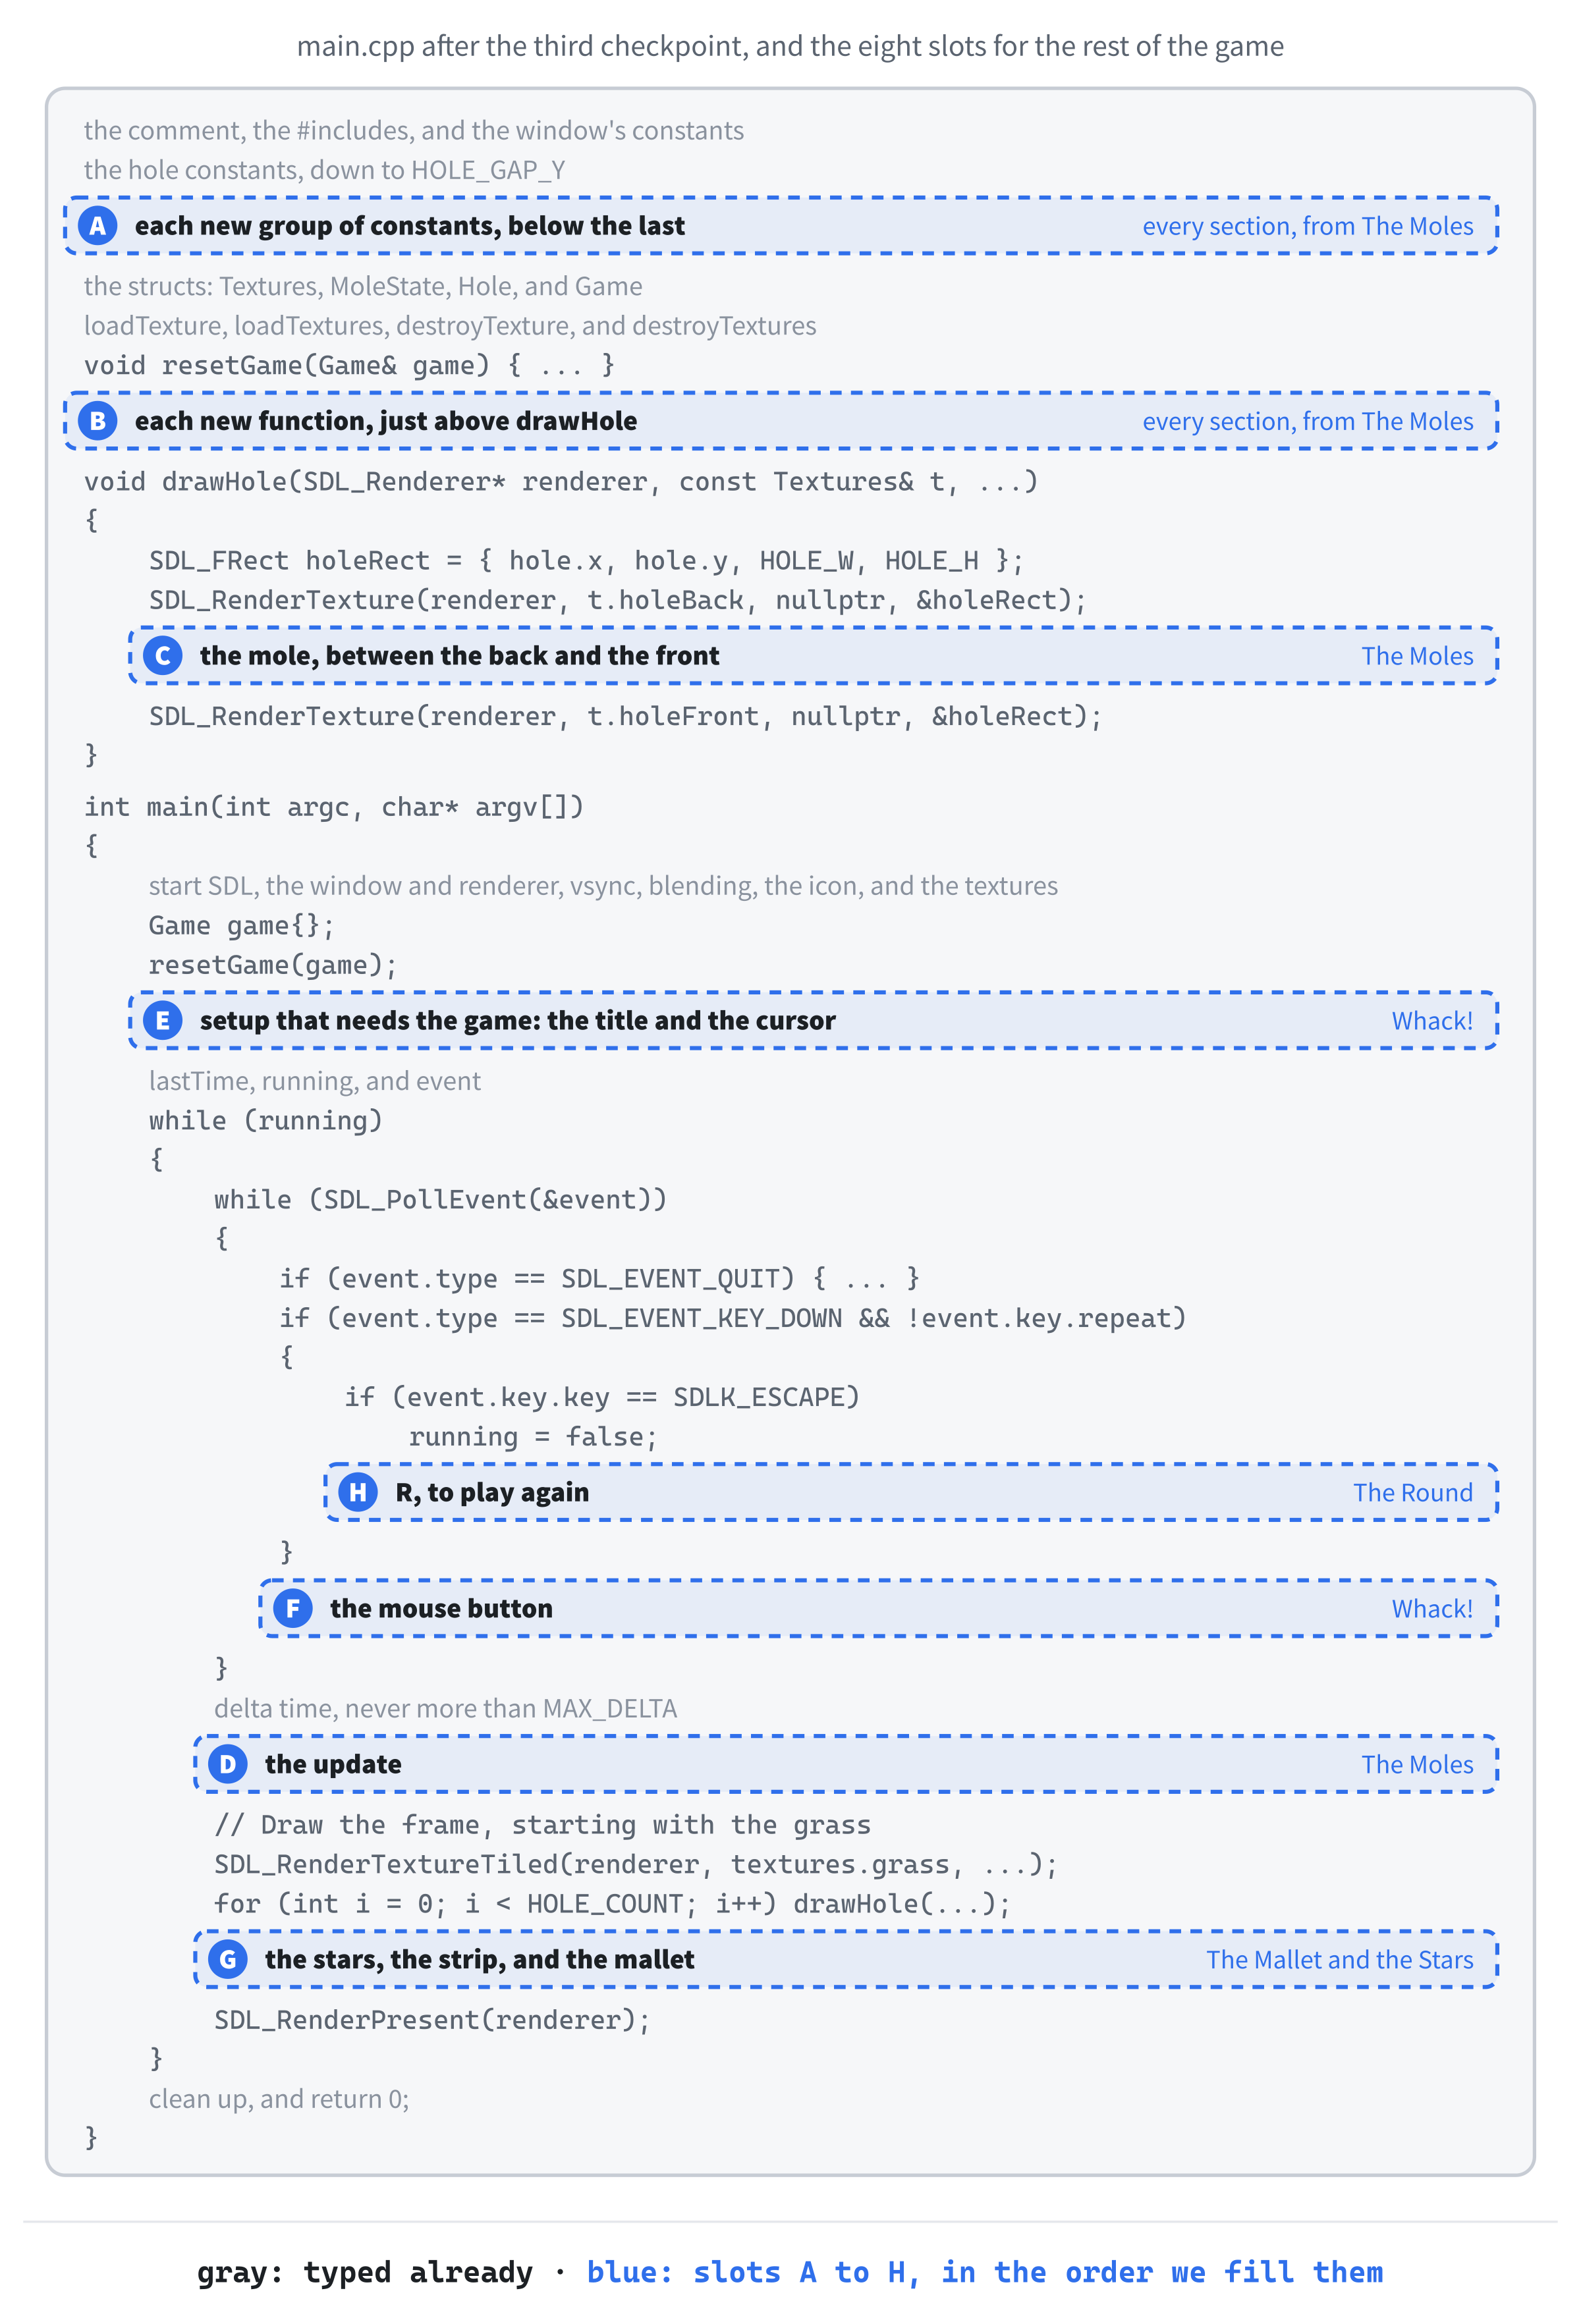Click the circled A slot badge
This screenshot has height=2324, width=1581.
(97, 226)
